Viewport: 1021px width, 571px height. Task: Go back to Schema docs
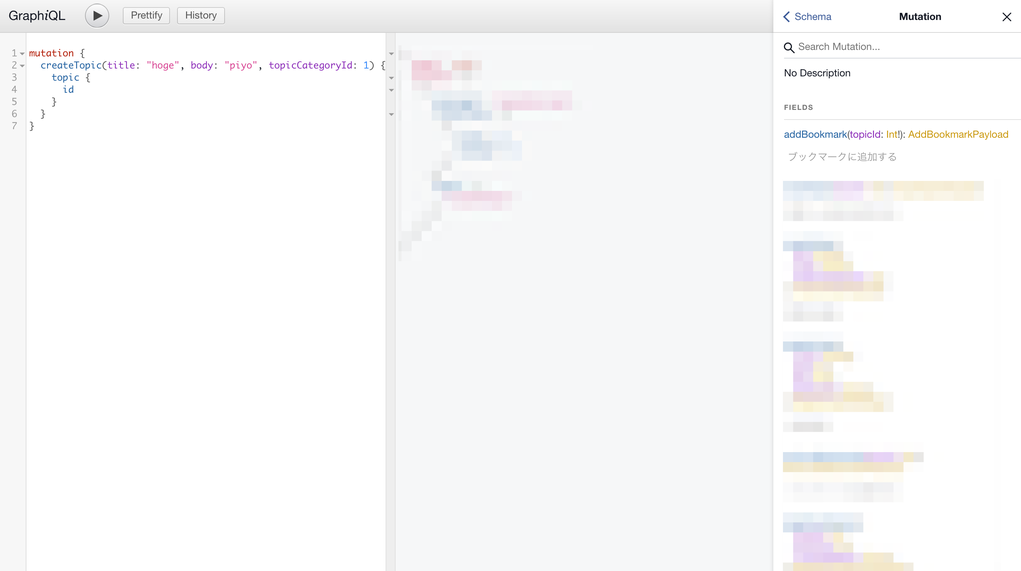807,17
